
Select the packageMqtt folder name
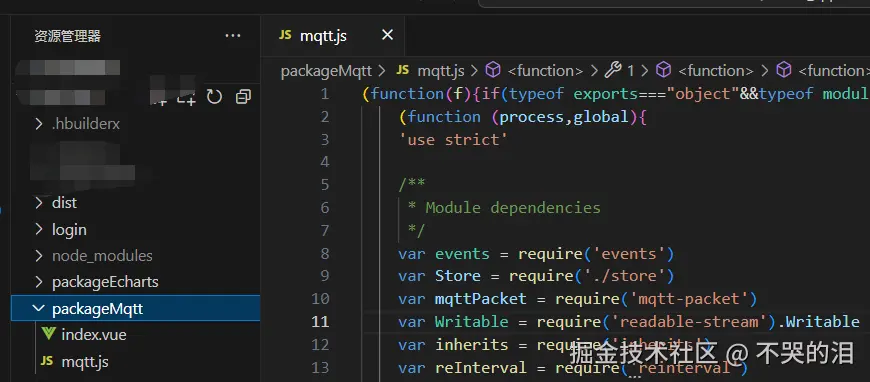[x=98, y=309]
